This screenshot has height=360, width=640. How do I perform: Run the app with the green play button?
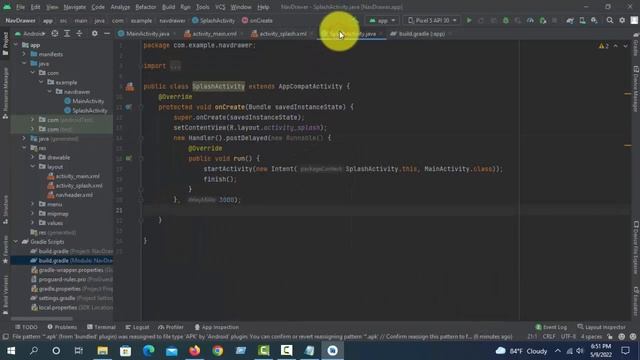469,20
